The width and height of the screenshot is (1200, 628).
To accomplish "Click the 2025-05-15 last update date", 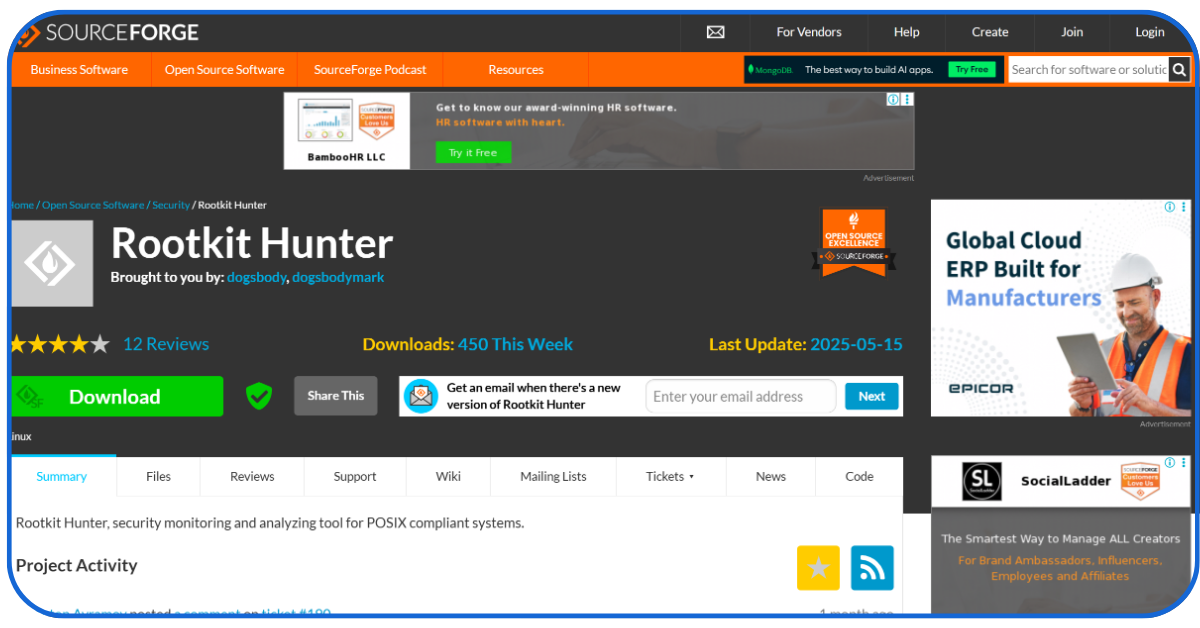I will tap(856, 344).
